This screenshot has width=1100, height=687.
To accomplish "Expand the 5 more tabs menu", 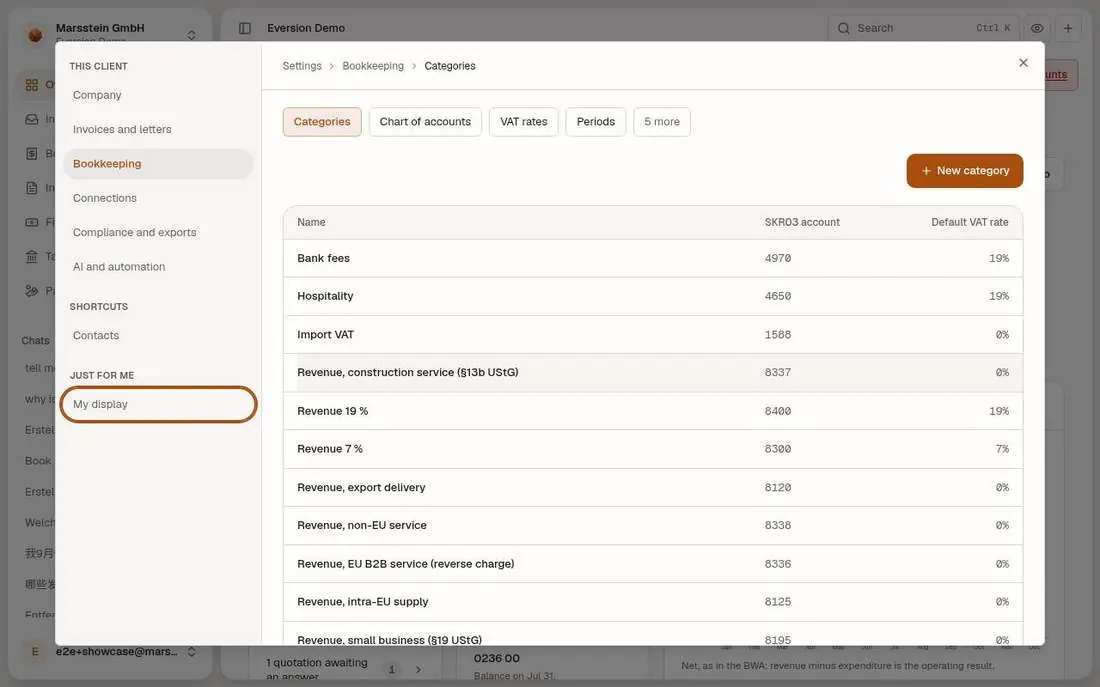I will (662, 121).
